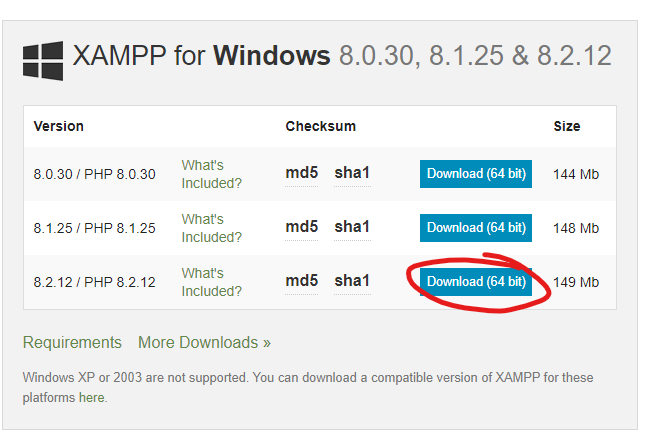Viewport: 651px width, 447px height.
Task: Open What's Included for version 8.0.30
Action: click(x=211, y=174)
